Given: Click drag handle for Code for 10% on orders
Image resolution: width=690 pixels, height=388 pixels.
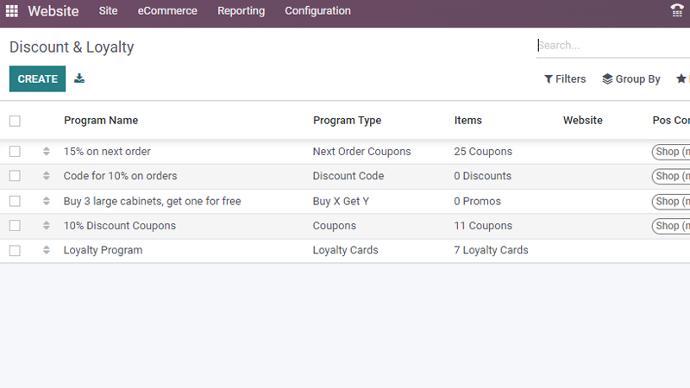Looking at the screenshot, I should (46, 176).
